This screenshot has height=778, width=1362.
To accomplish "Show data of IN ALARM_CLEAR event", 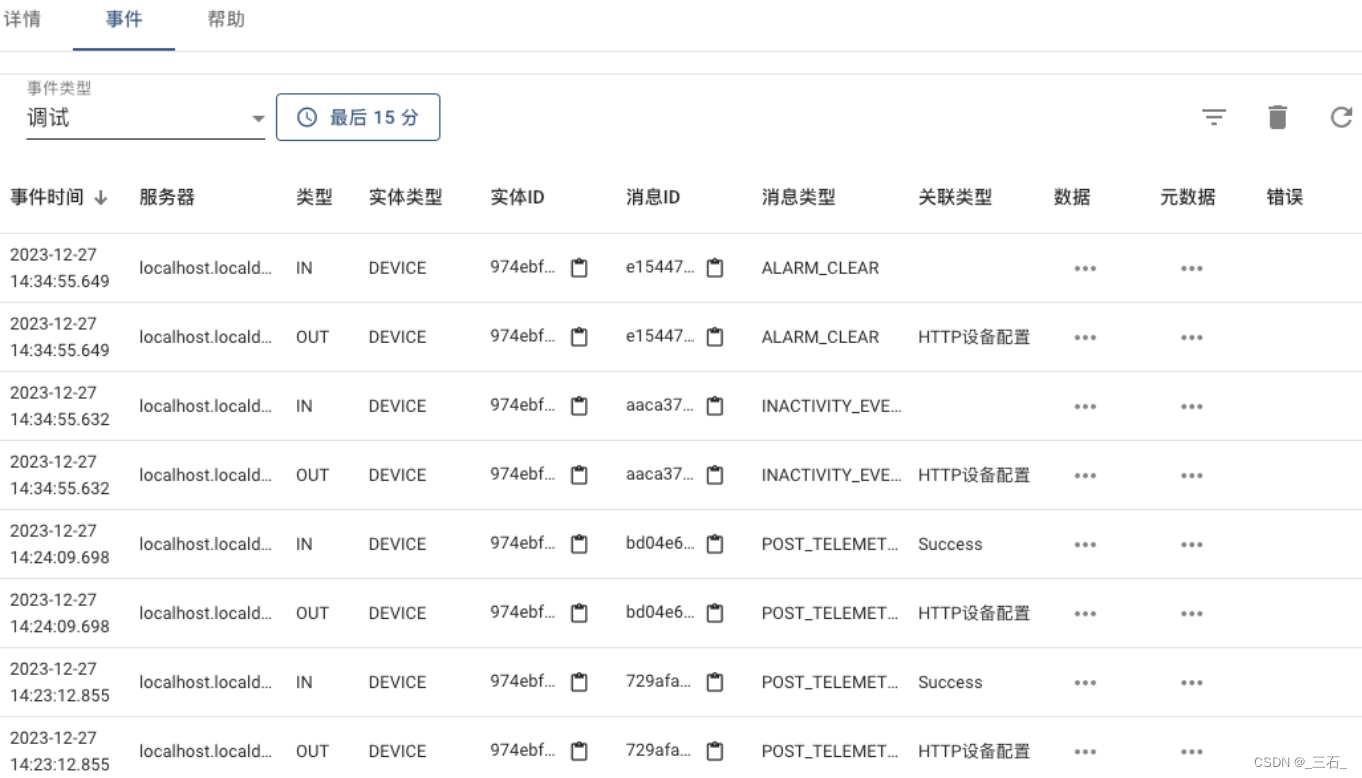I will tap(1085, 268).
